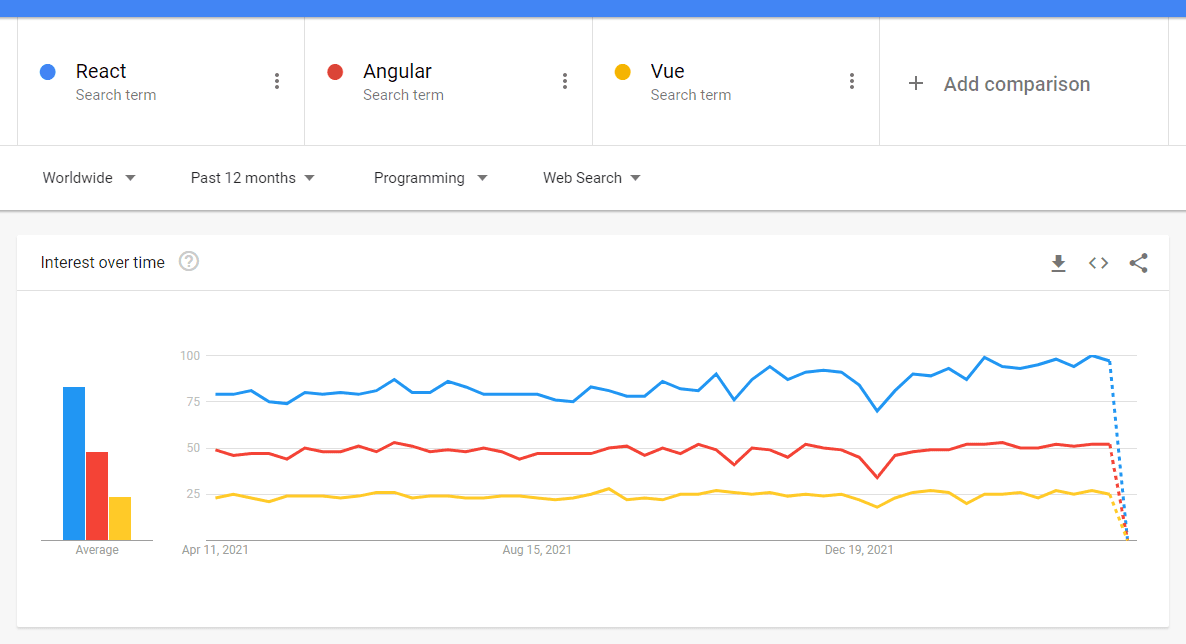Open the options menu for Vue
This screenshot has width=1186, height=644.
851,81
